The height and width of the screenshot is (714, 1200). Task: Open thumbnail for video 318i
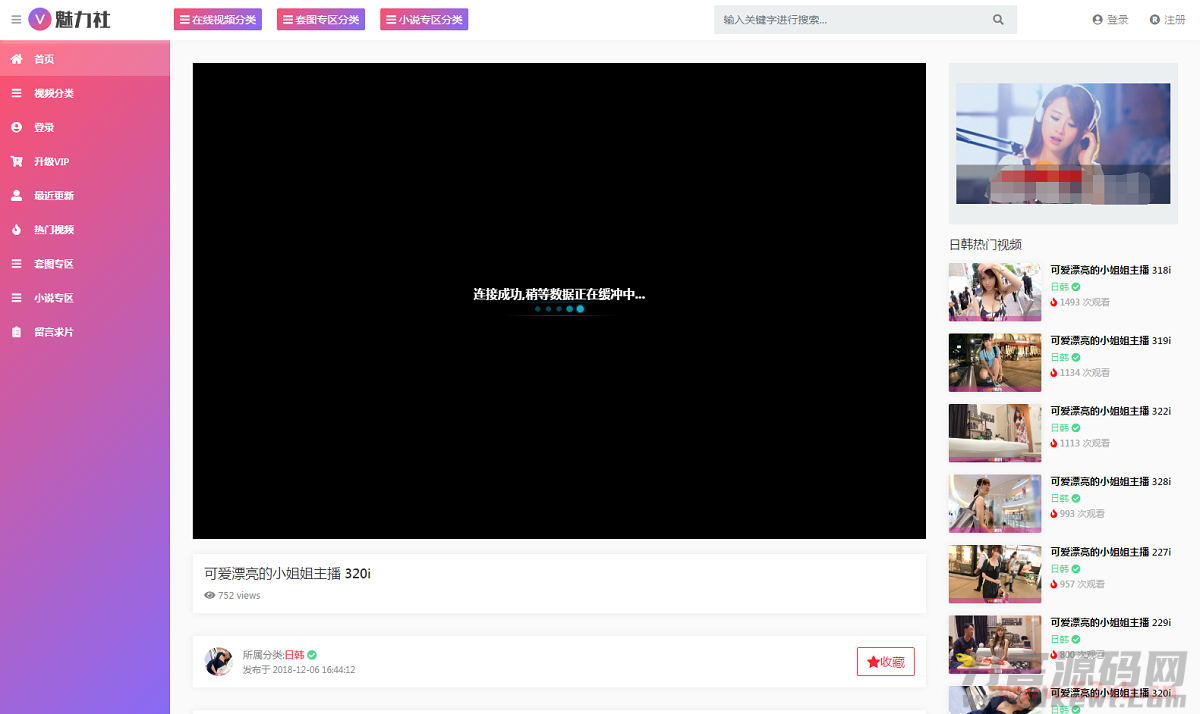[x=994, y=291]
